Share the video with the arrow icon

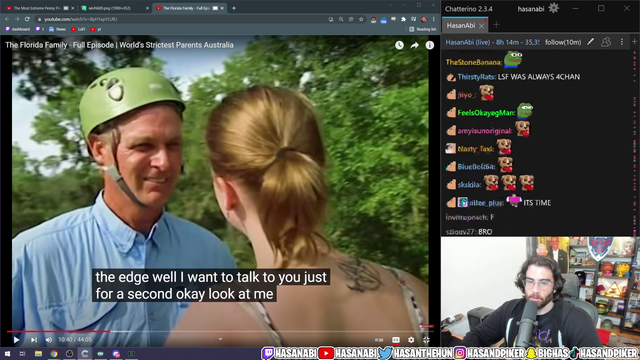tap(414, 45)
